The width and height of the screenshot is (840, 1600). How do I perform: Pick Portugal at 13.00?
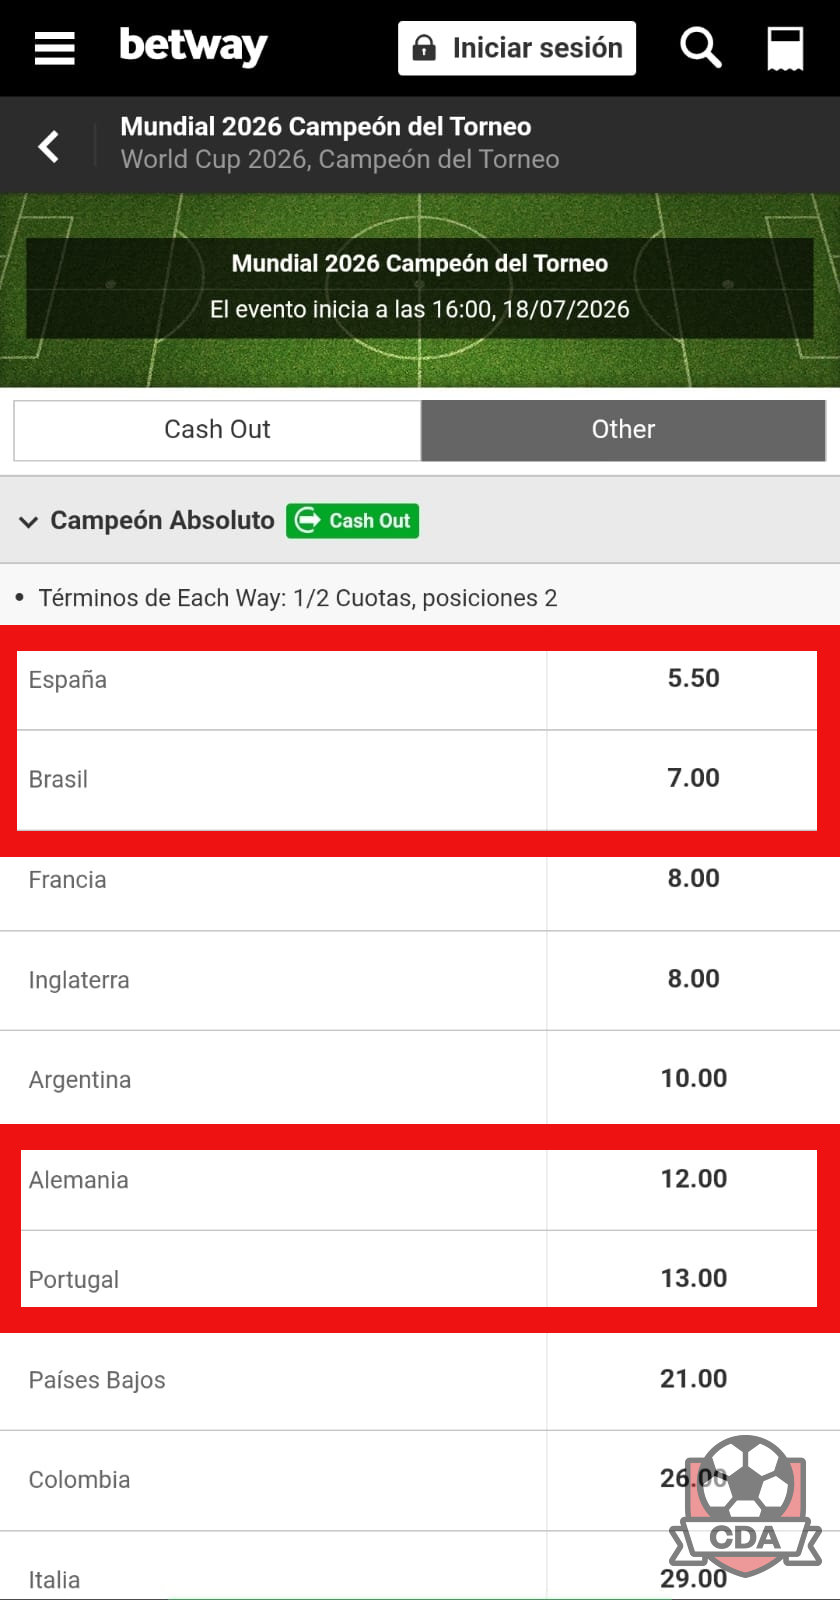pos(693,1278)
